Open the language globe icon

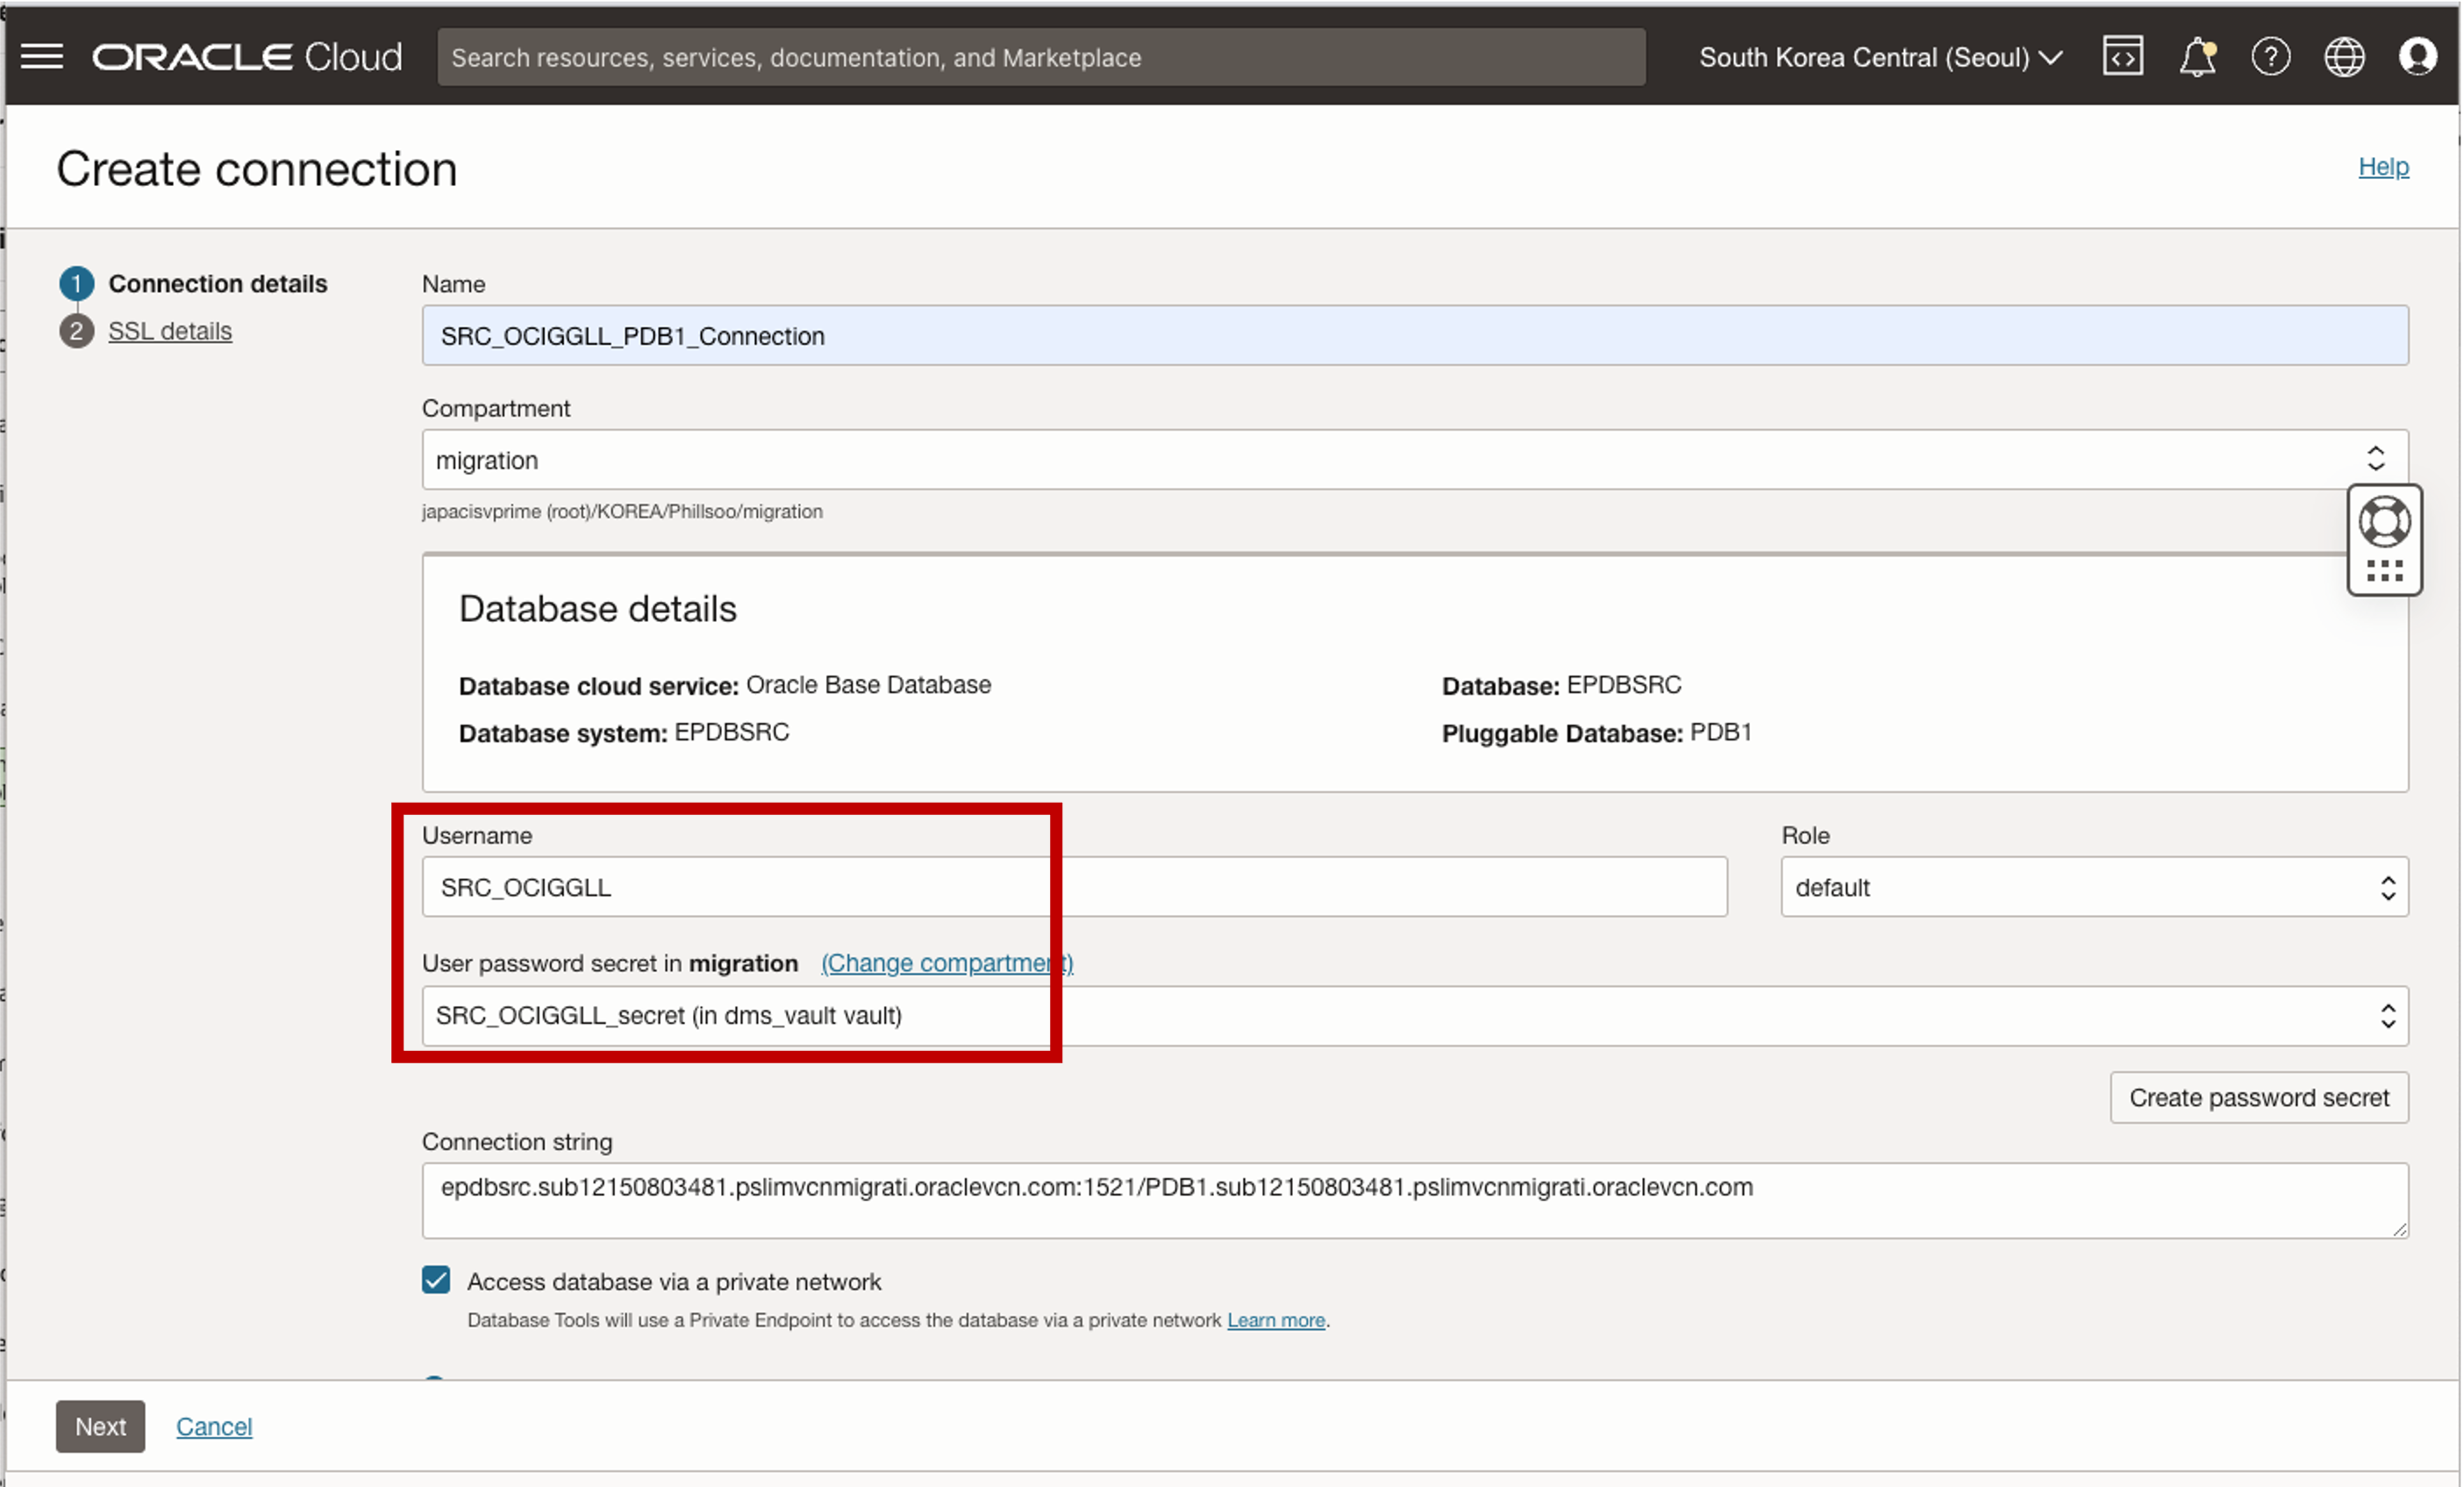click(x=2344, y=57)
